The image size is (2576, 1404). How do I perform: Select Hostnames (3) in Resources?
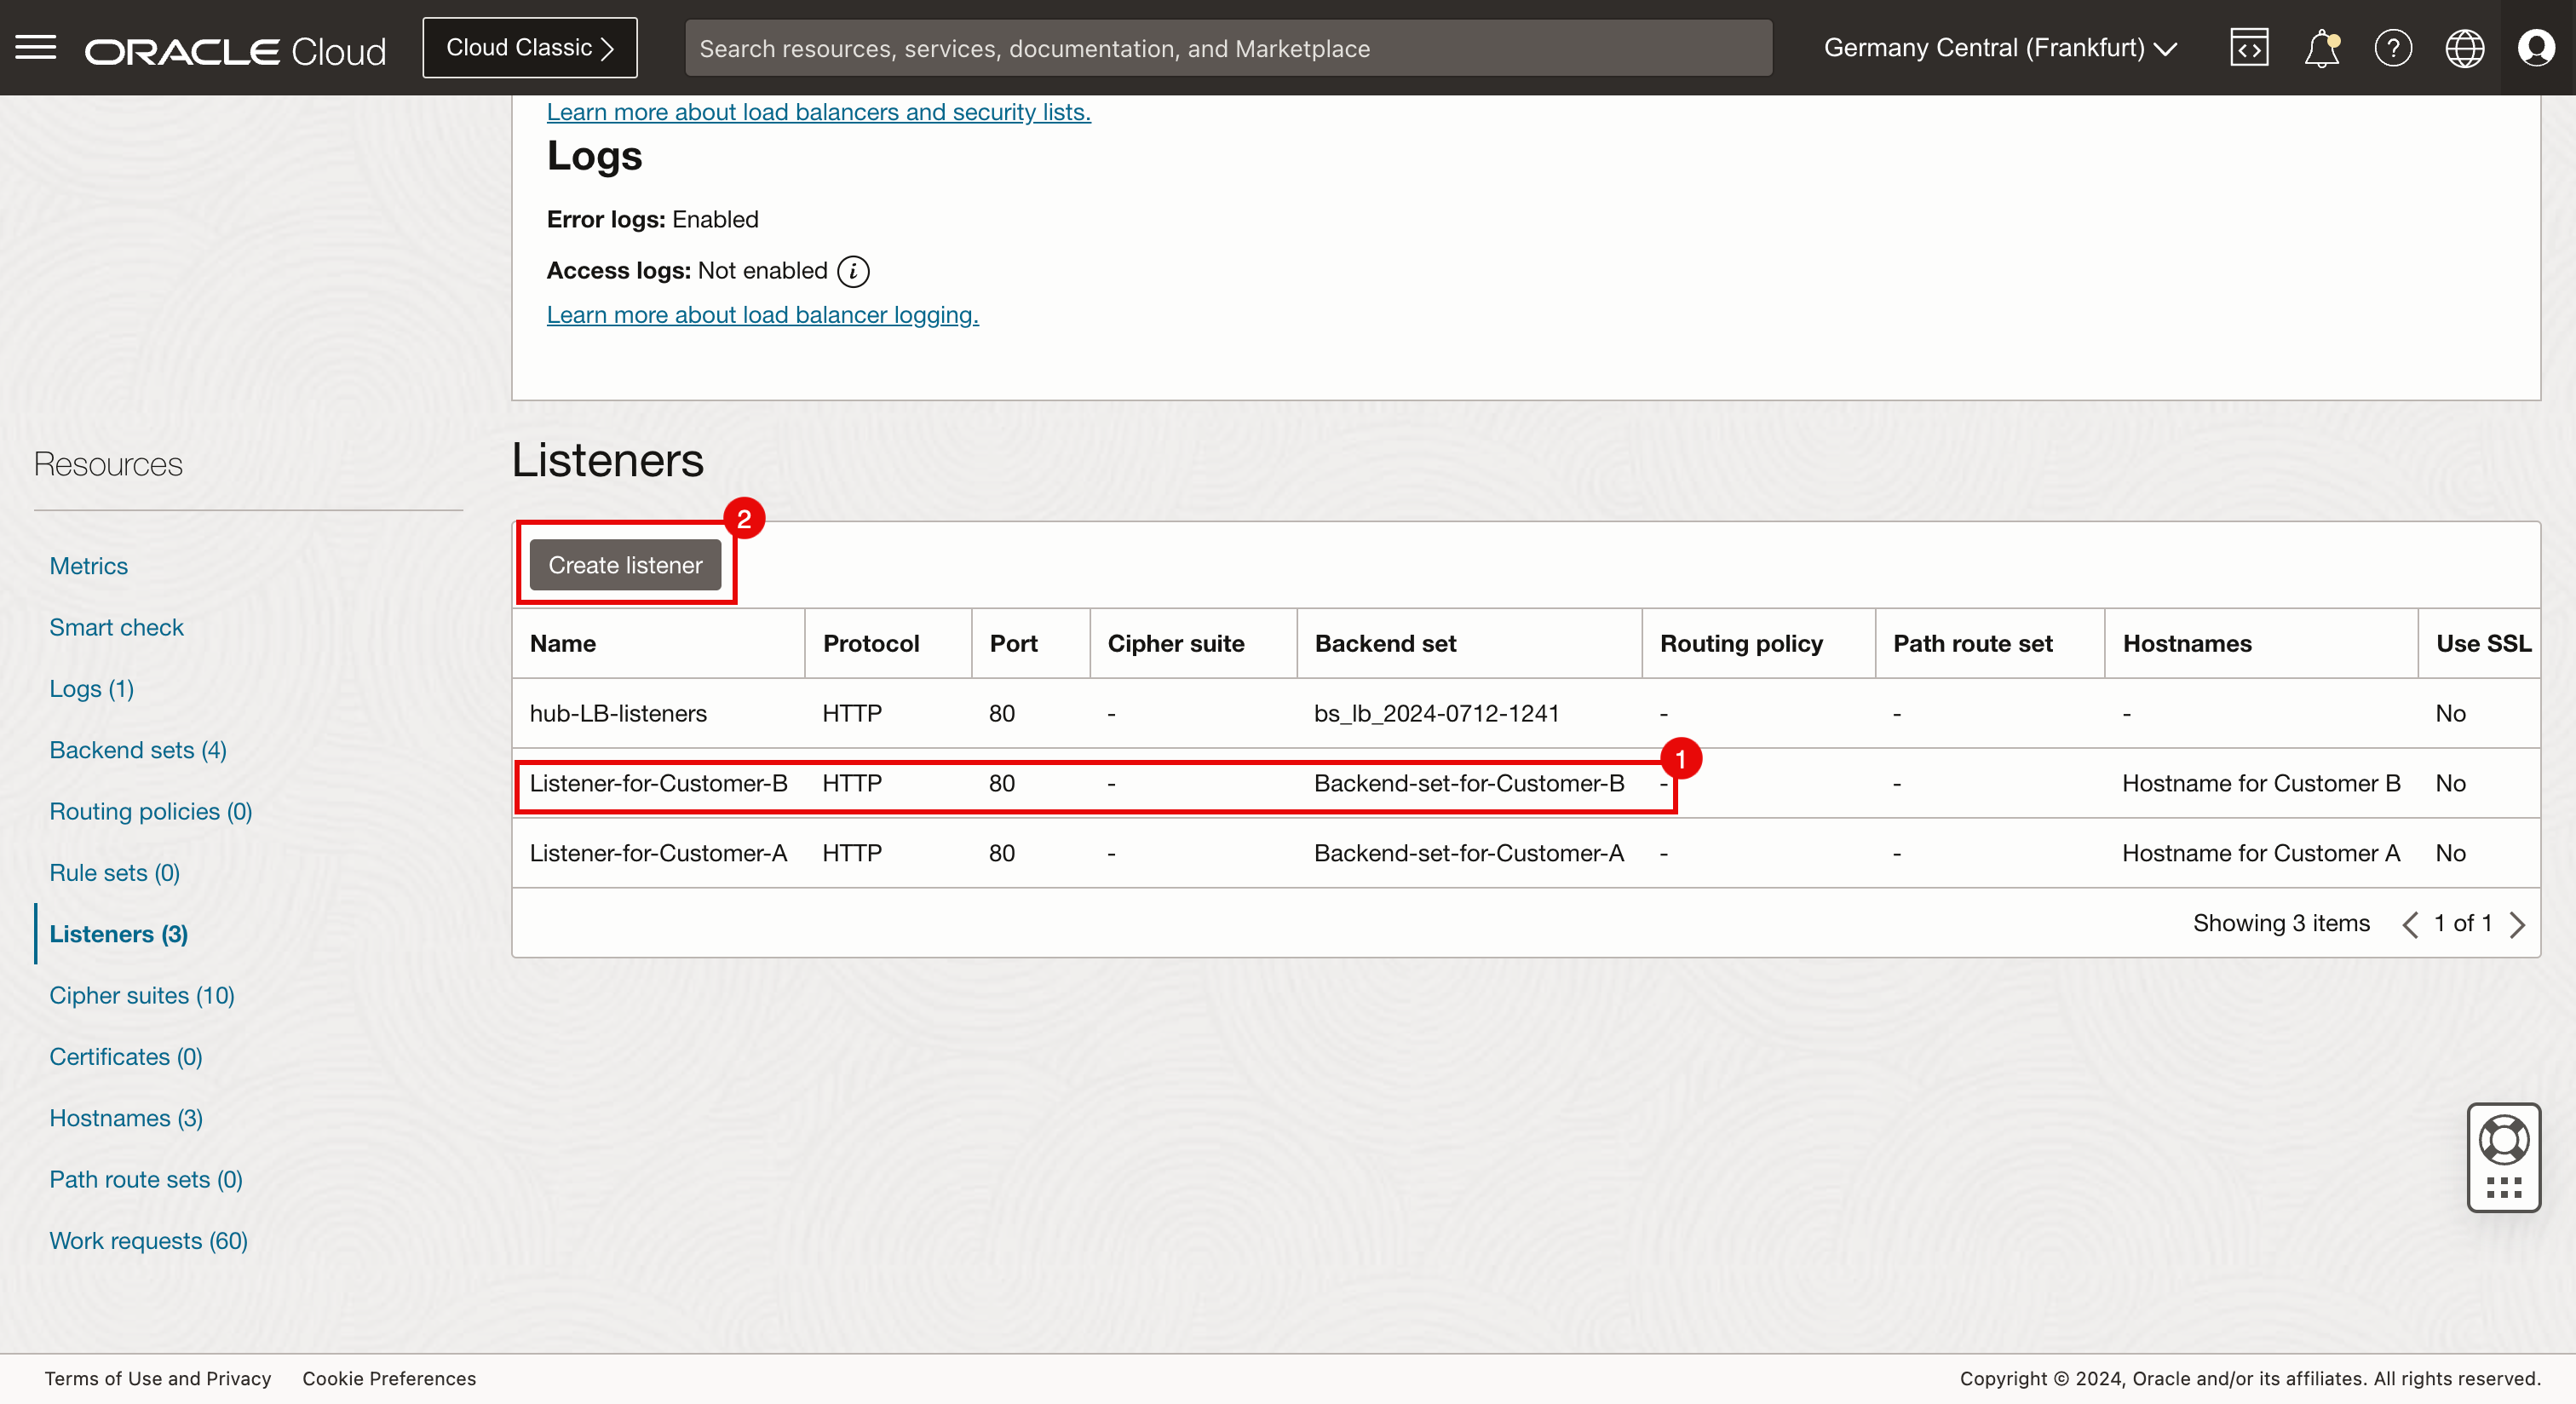click(x=126, y=1118)
